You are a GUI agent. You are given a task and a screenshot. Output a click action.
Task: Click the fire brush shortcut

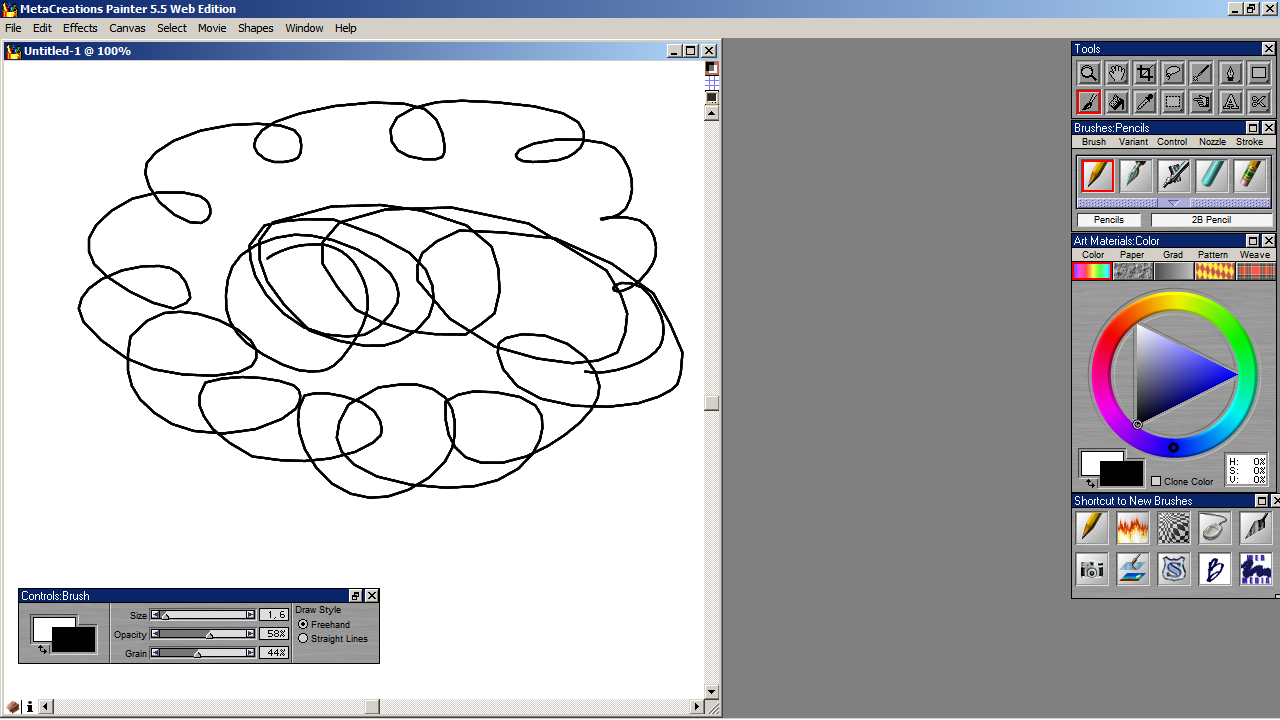pos(1133,528)
